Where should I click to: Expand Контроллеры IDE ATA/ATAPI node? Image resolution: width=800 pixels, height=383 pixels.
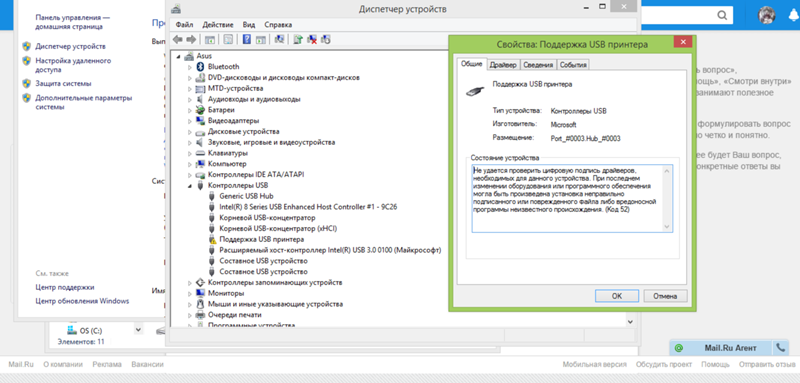click(190, 175)
